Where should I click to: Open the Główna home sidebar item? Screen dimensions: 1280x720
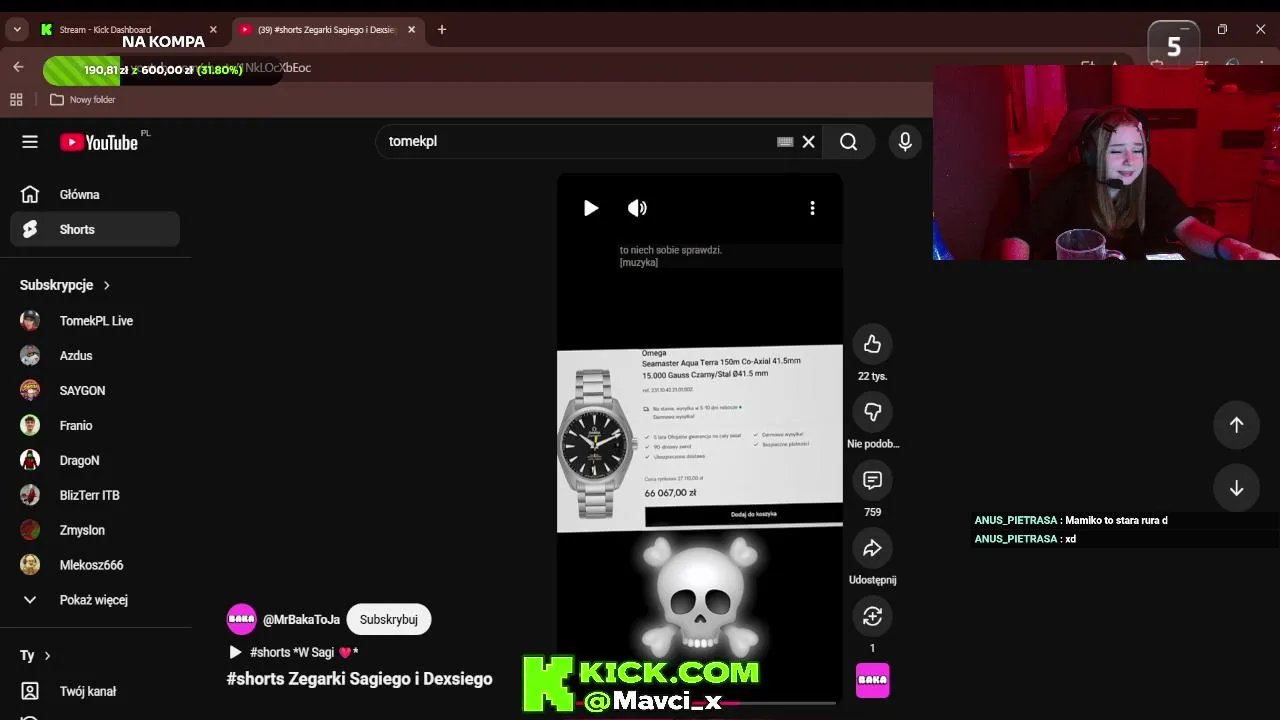point(95,194)
